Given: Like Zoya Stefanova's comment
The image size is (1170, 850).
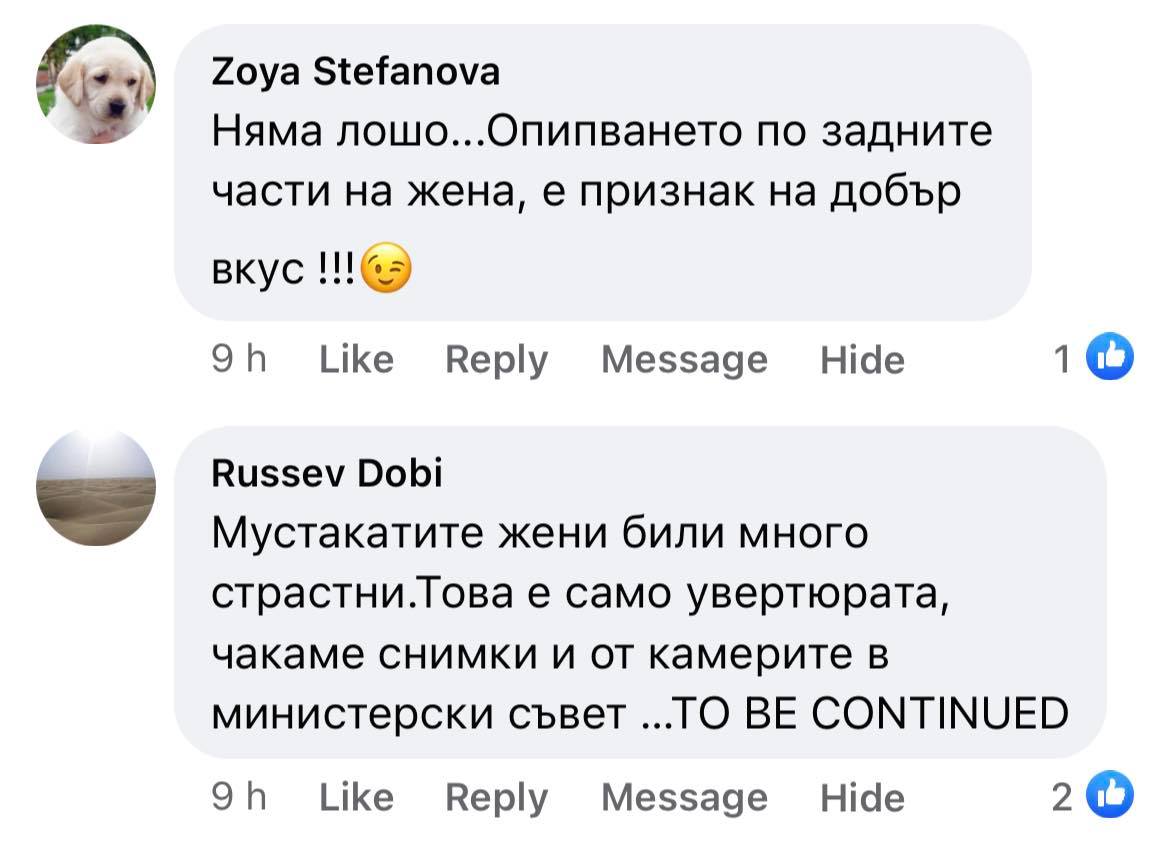Looking at the screenshot, I should (x=356, y=359).
